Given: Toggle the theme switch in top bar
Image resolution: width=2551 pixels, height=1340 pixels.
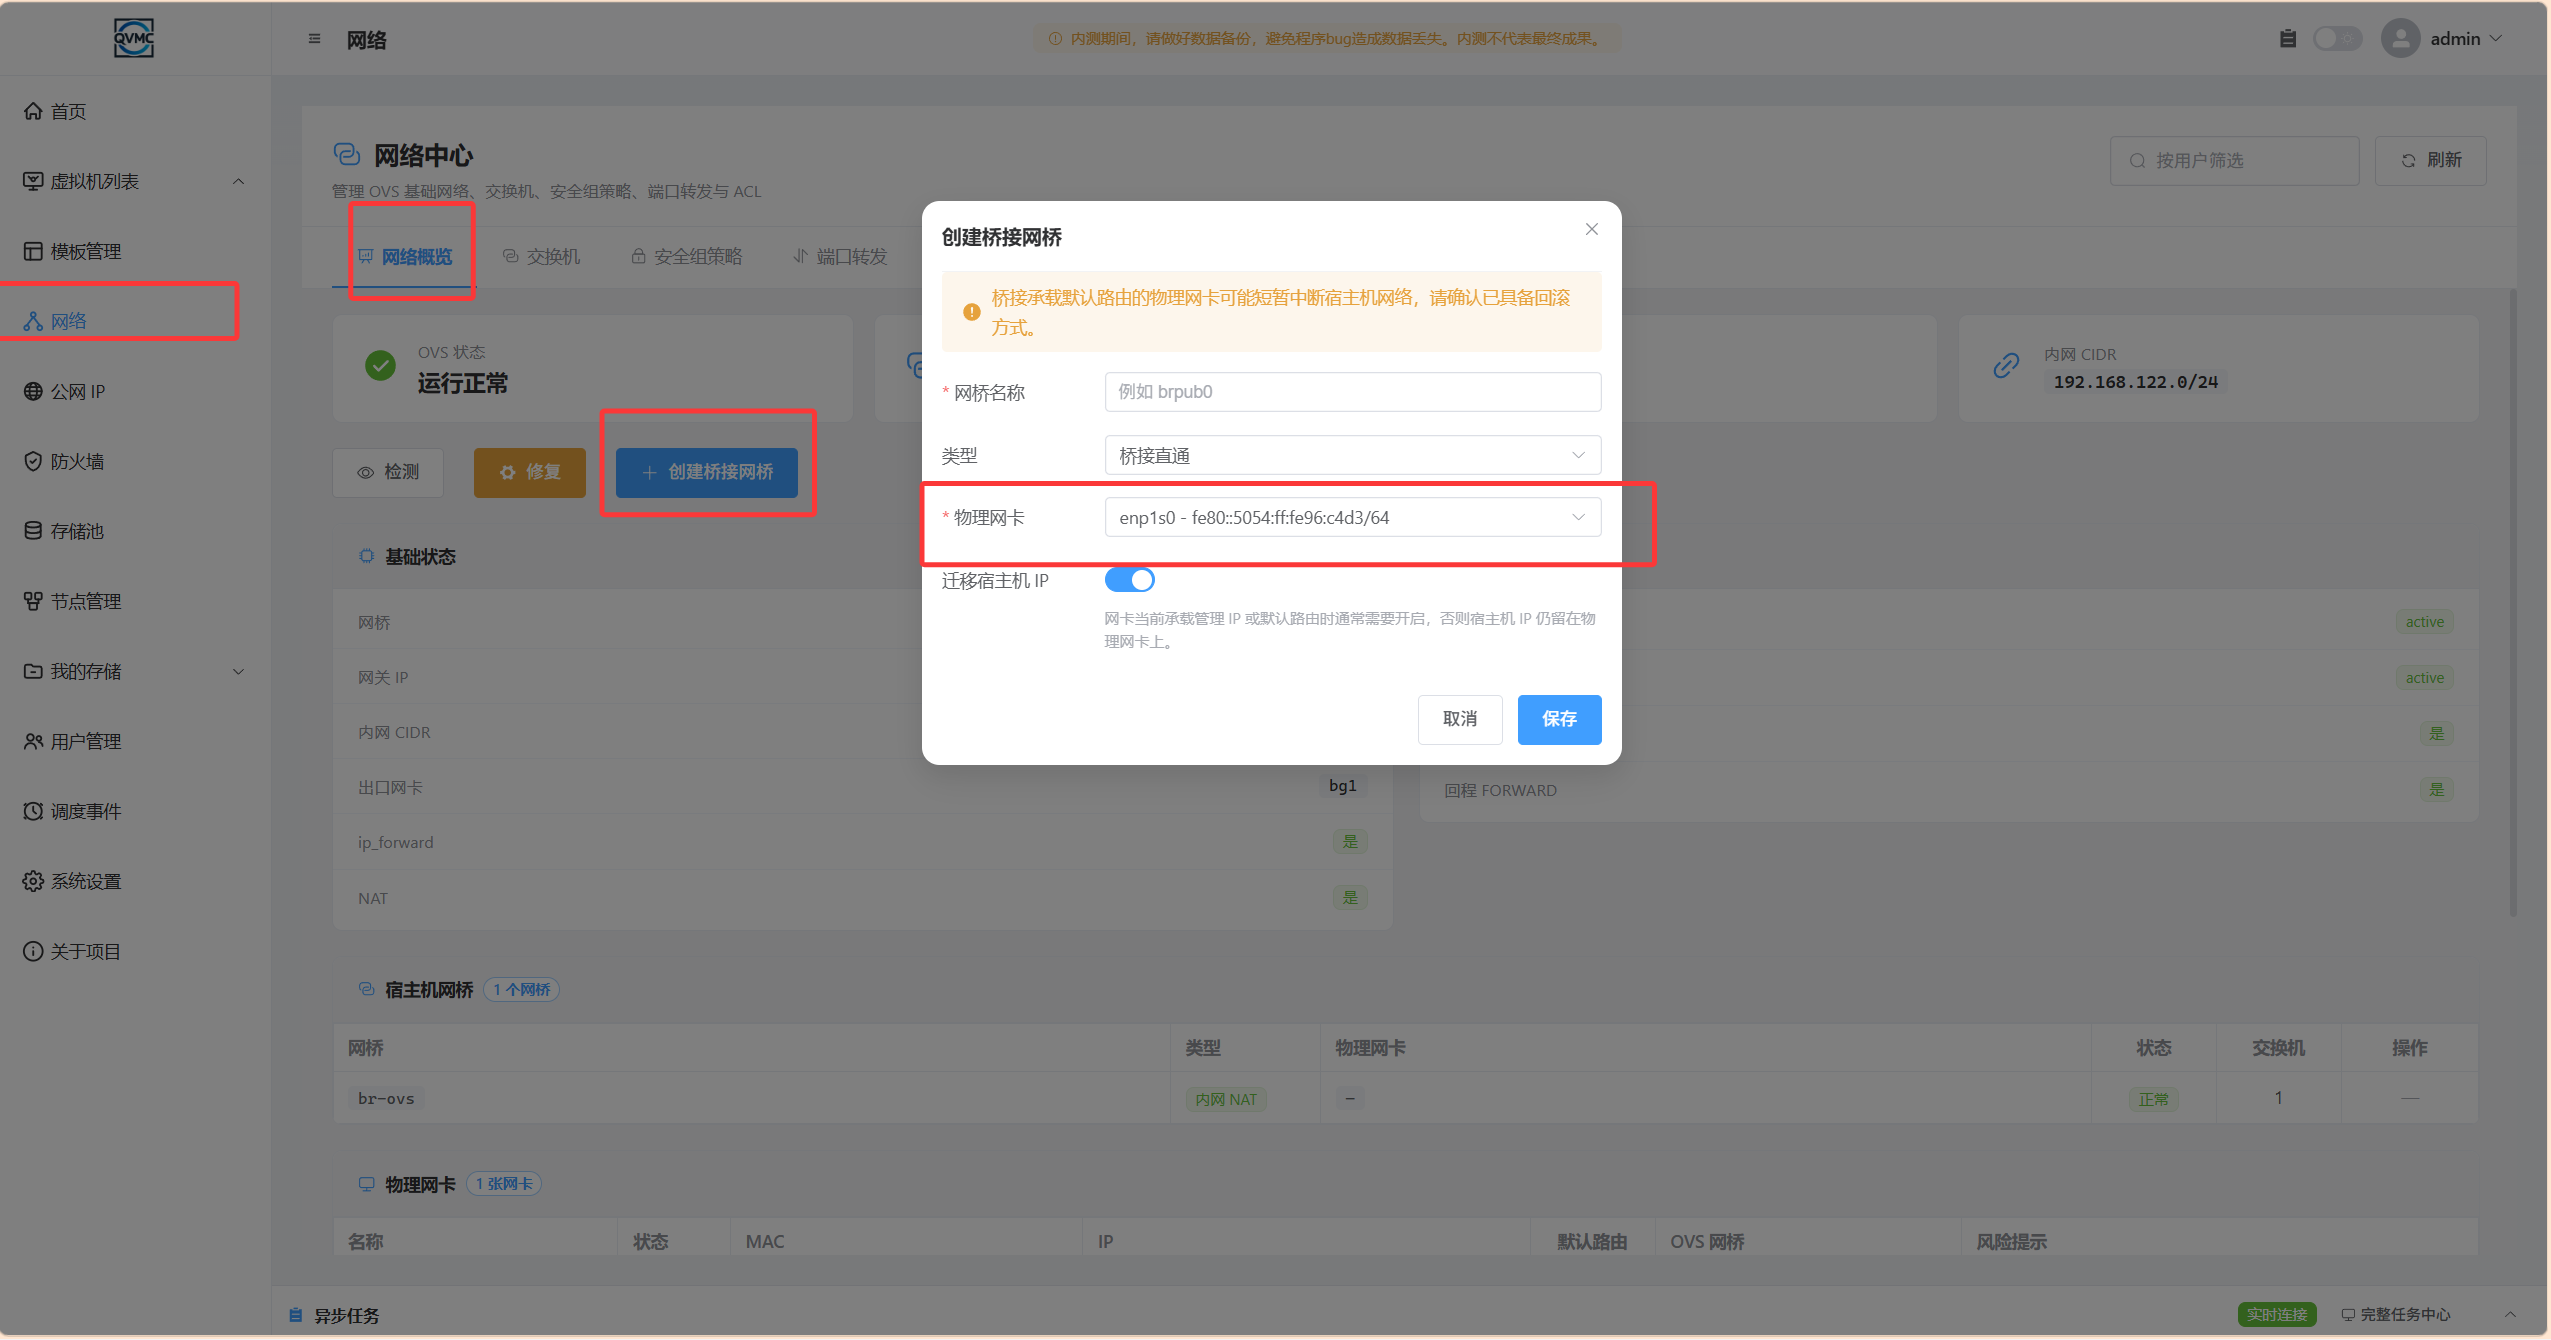Looking at the screenshot, I should tap(2337, 39).
